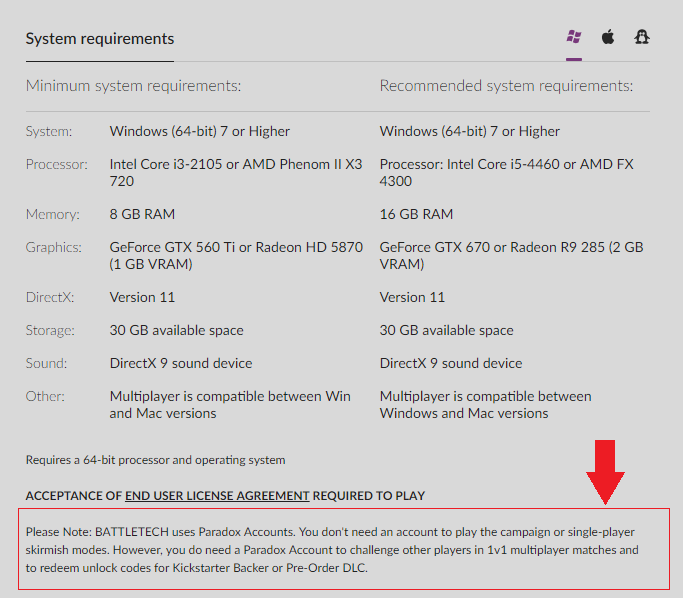Click the 'Memory:' row label
The image size is (683, 598).
[x=53, y=214]
